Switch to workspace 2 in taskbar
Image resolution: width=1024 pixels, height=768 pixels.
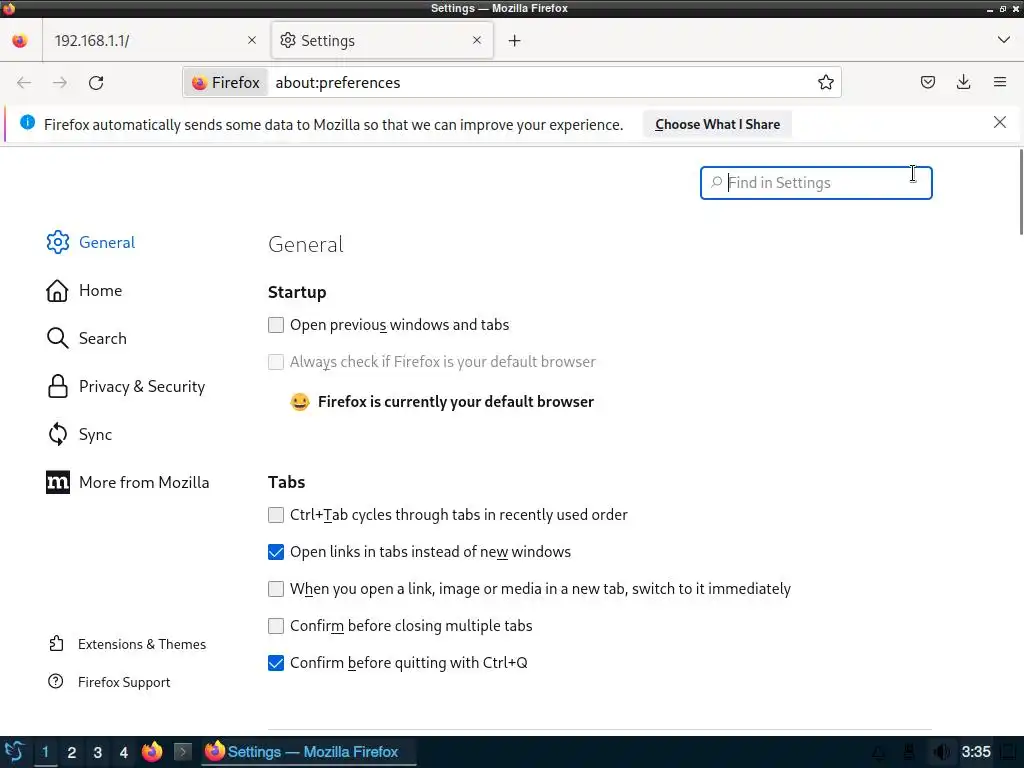(72, 752)
